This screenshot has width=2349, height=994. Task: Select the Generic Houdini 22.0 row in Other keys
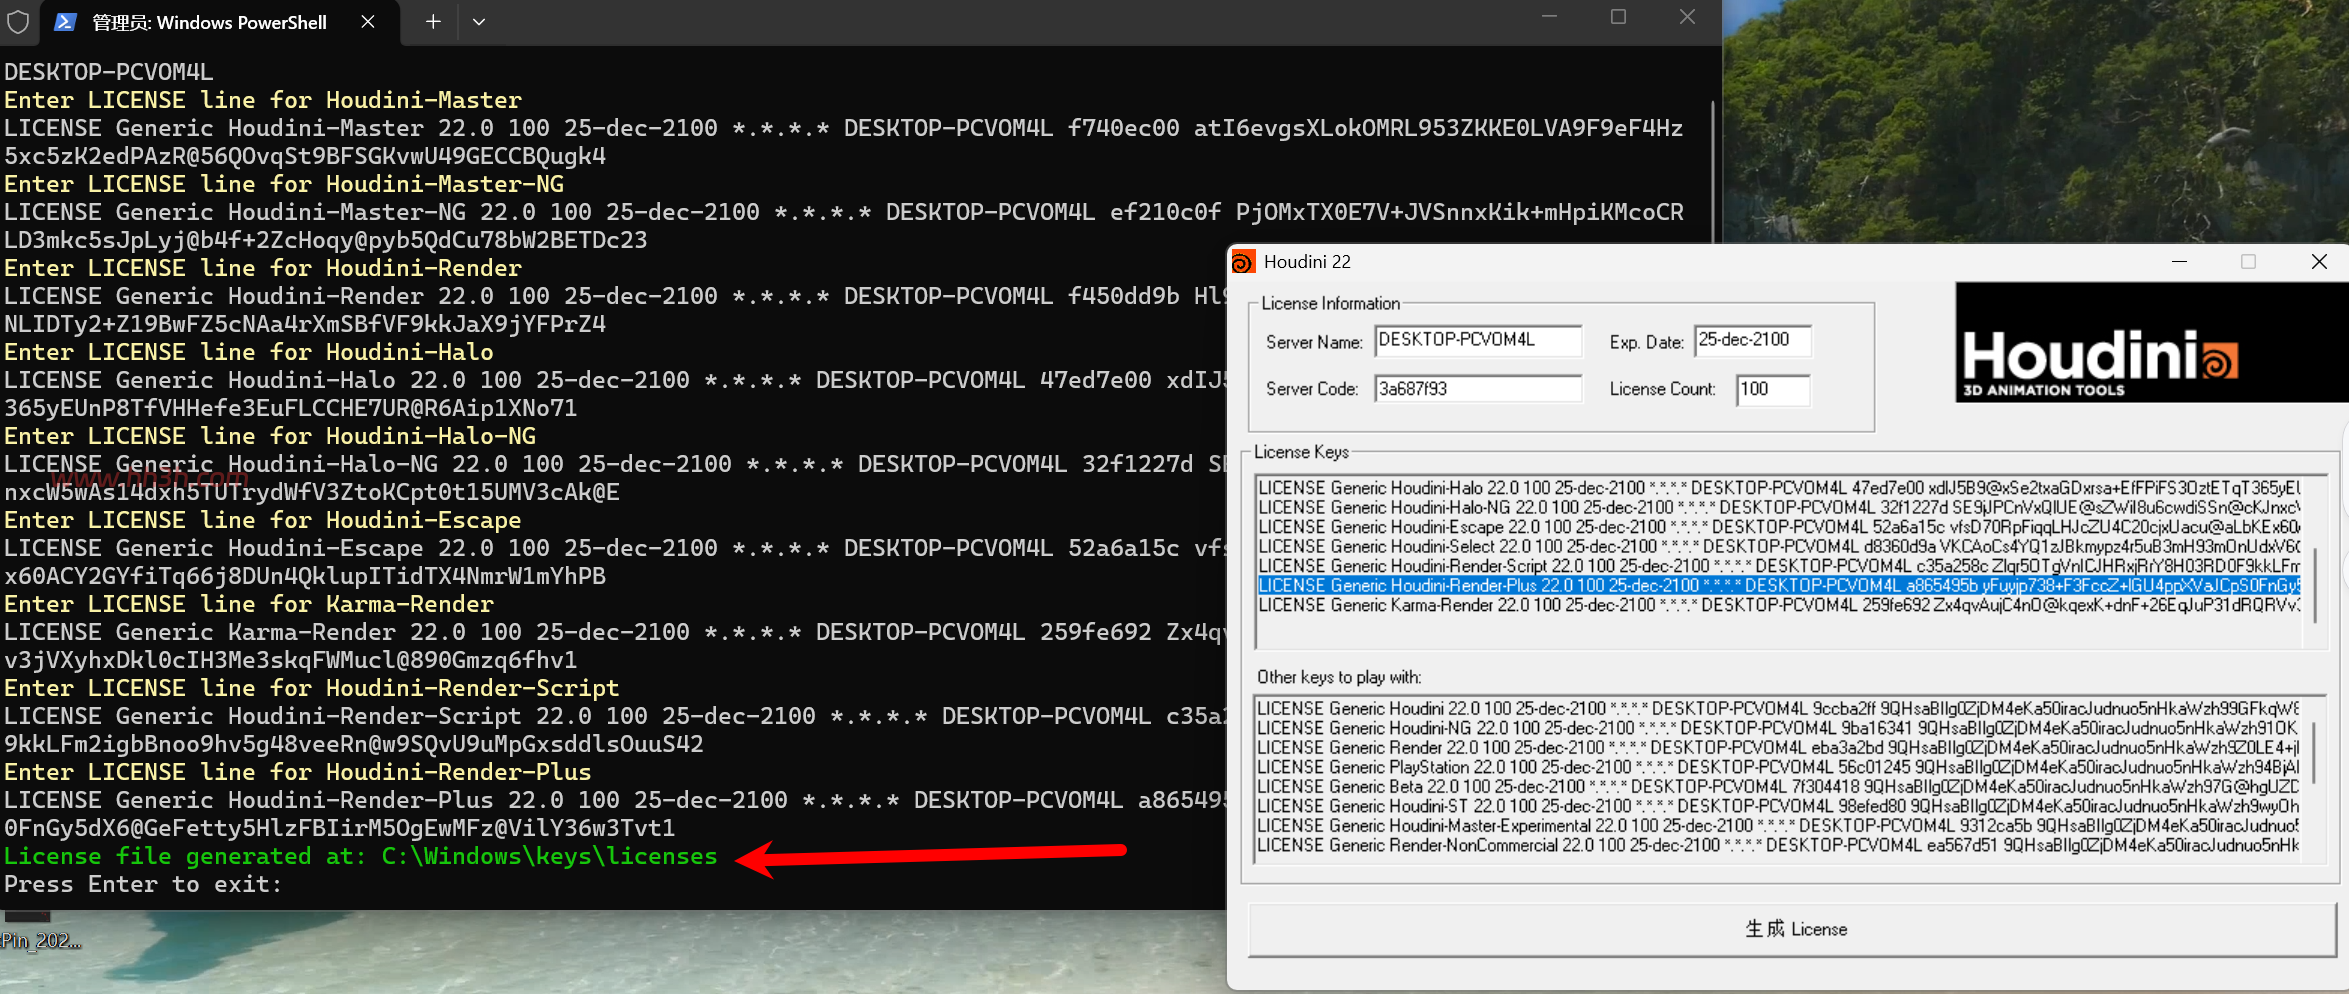[x=1778, y=708]
